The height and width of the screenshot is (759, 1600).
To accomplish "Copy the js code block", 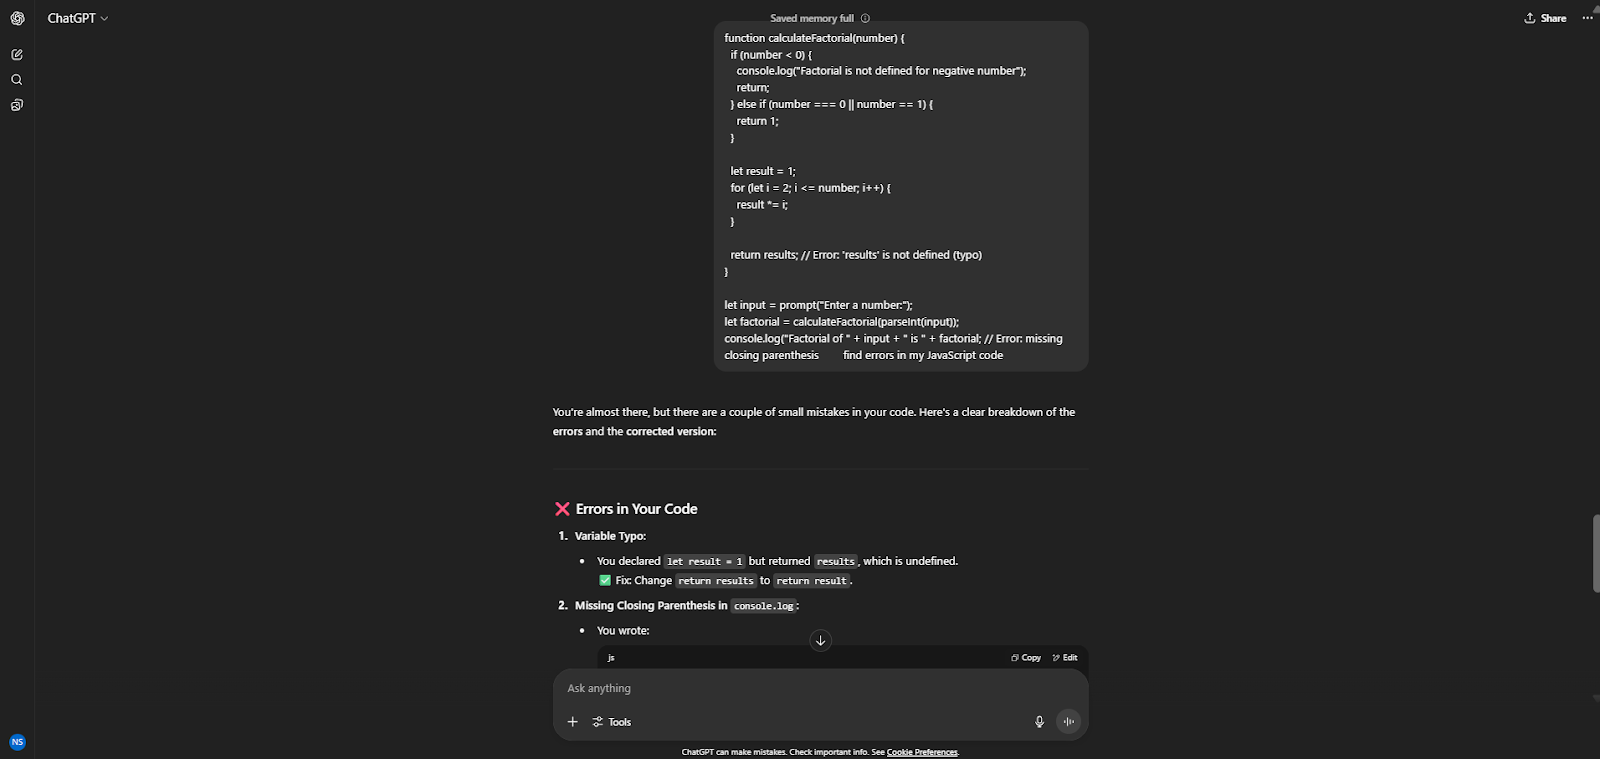I will click(x=1026, y=658).
